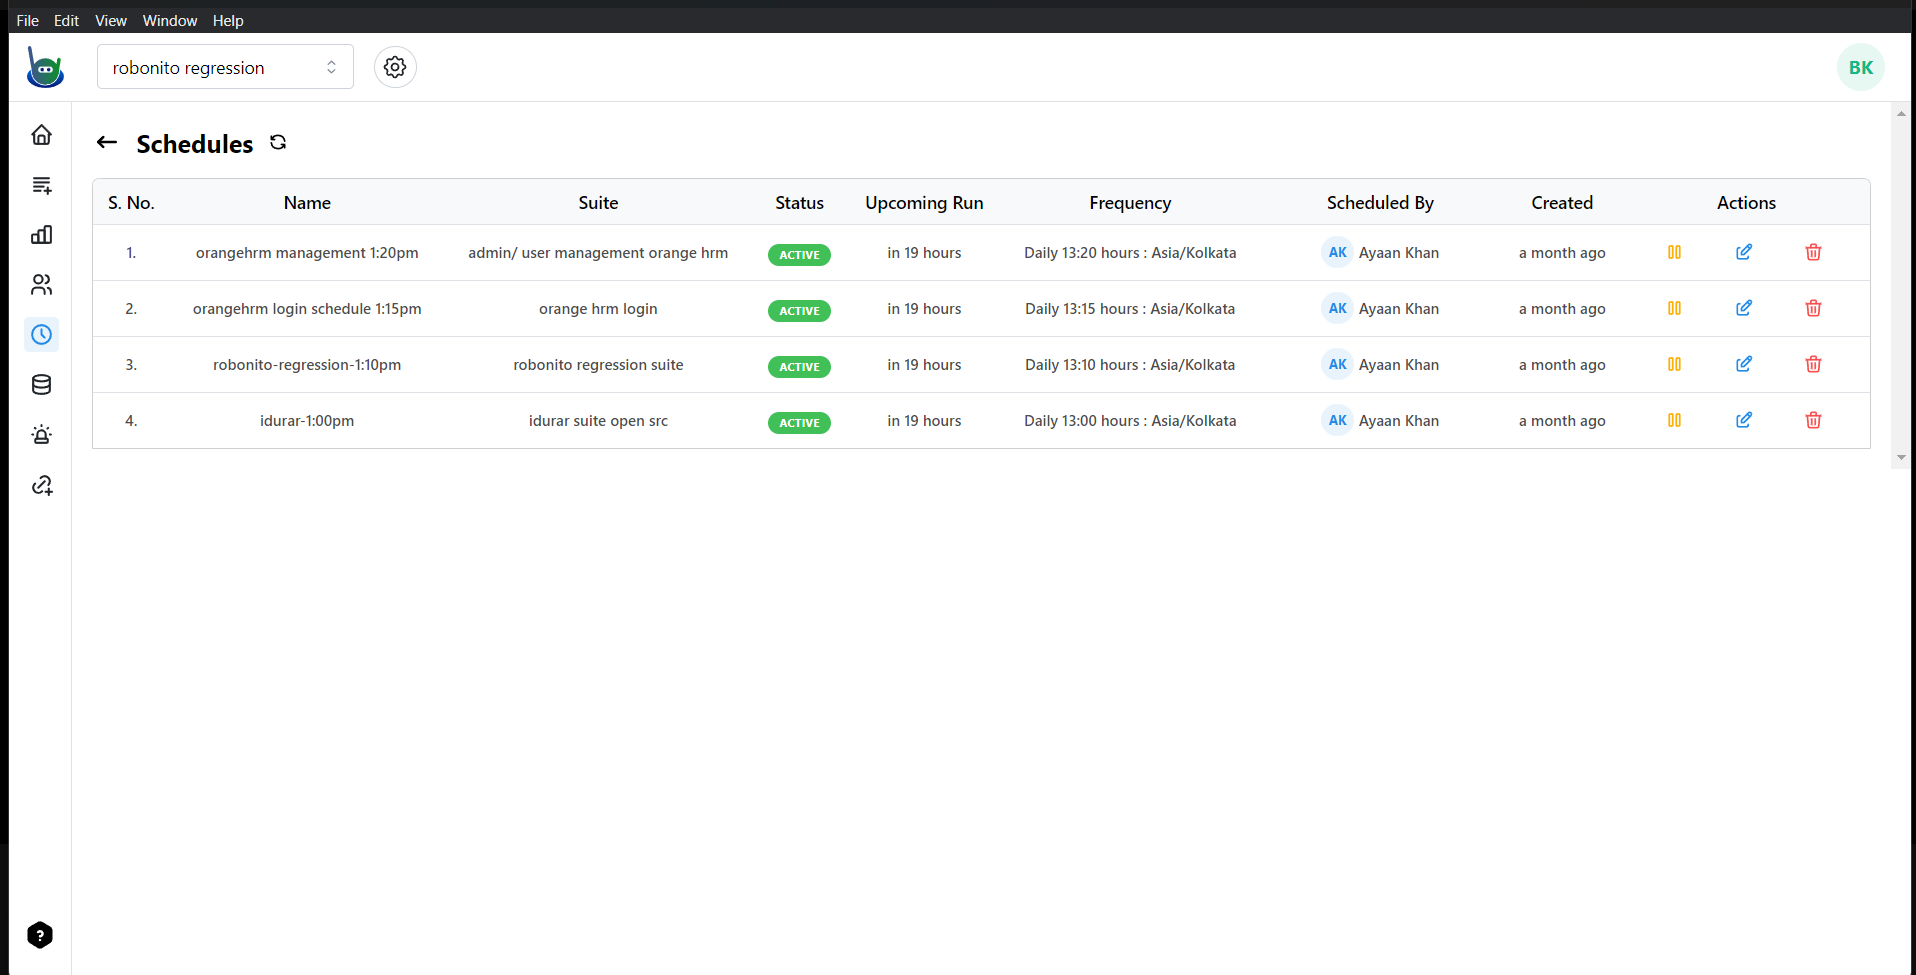Open the Window menu
The width and height of the screenshot is (1916, 975).
(170, 20)
